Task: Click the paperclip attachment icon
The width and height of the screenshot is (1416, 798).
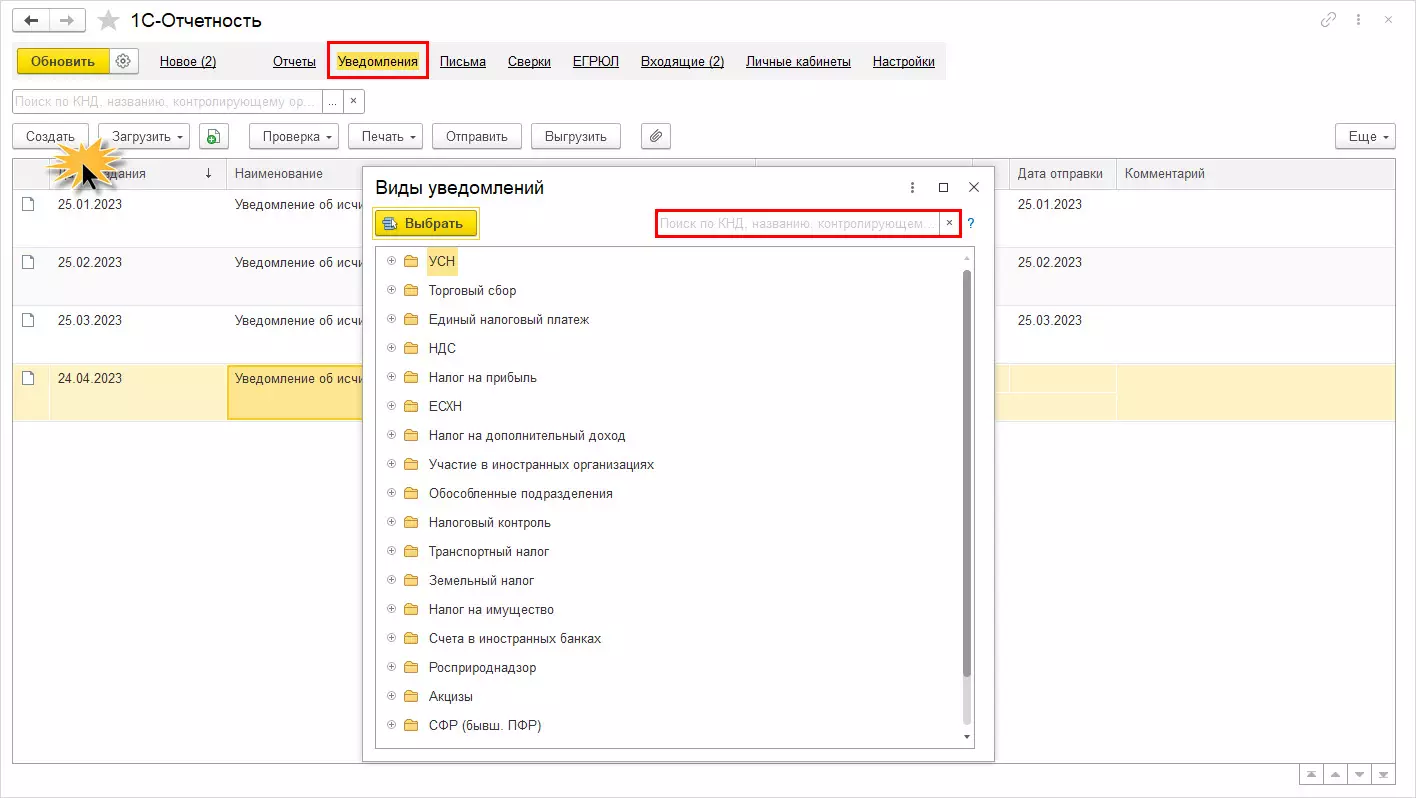Action: coord(655,136)
